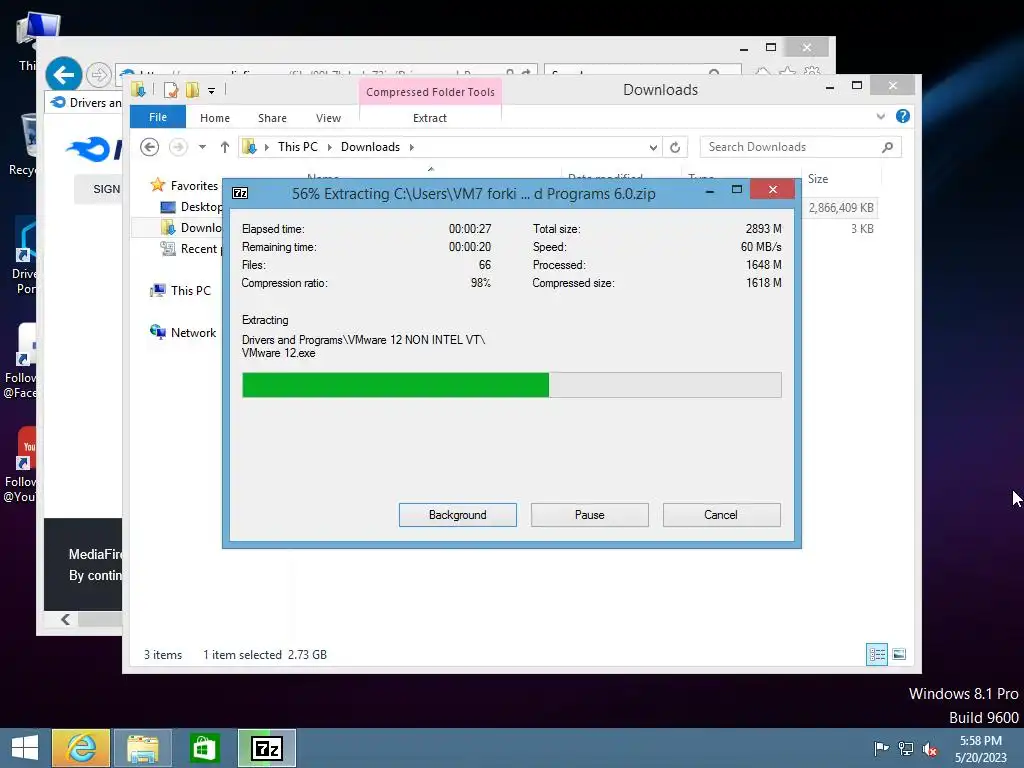Go up one folder level

pyautogui.click(x=225, y=147)
